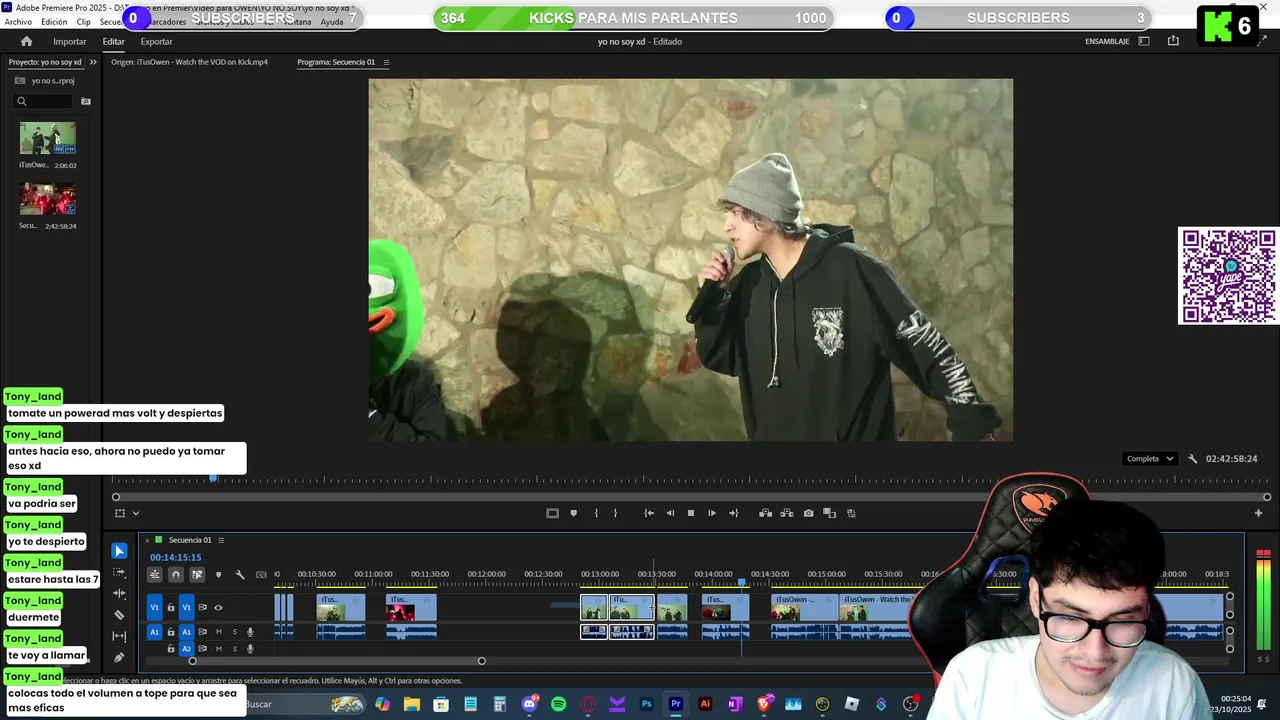This screenshot has width=1280, height=720.
Task: Toggle A2 track lock
Action: click(x=171, y=649)
